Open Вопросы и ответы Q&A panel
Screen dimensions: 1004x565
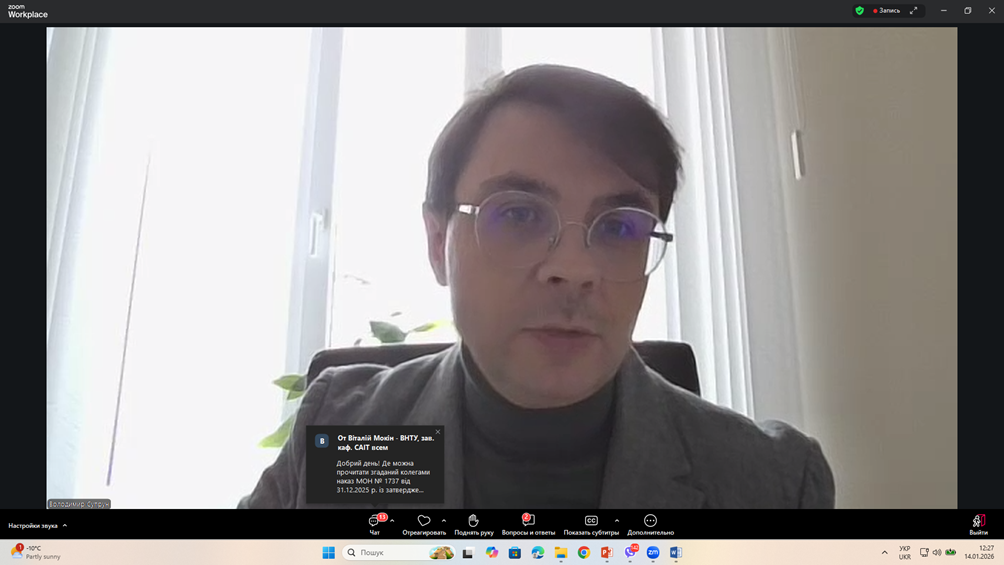coord(528,524)
